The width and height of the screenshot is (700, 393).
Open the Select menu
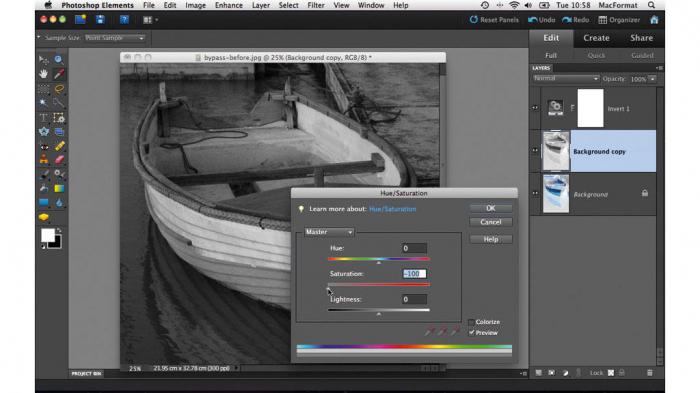pos(288,5)
